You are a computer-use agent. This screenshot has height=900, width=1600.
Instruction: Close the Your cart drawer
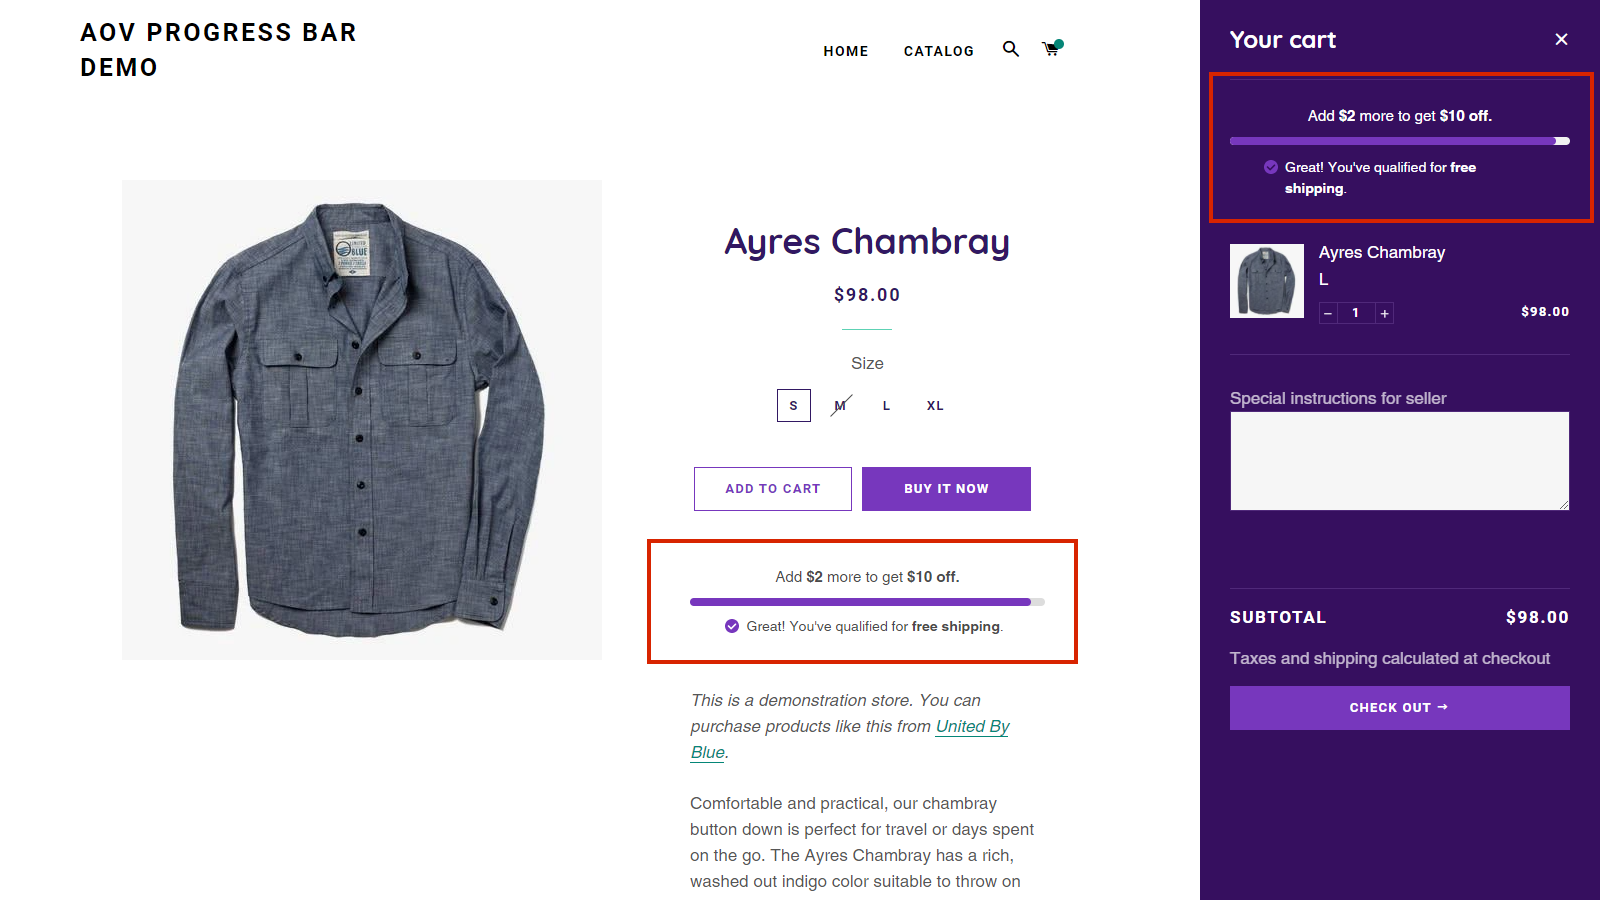[1561, 39]
